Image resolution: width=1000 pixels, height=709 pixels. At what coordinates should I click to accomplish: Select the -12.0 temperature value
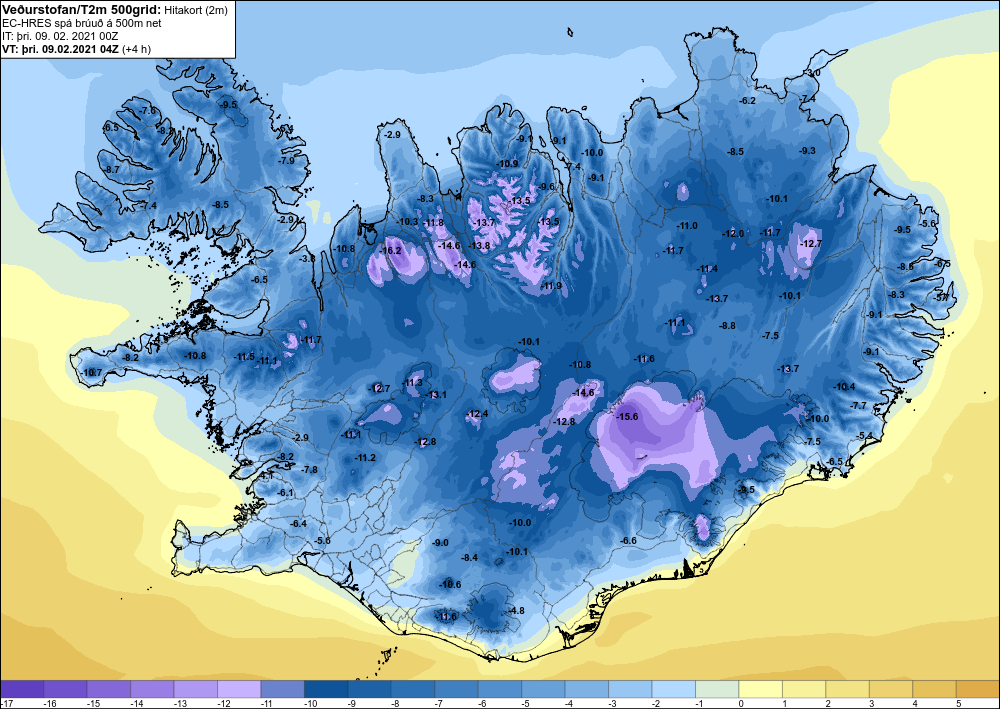click(733, 234)
